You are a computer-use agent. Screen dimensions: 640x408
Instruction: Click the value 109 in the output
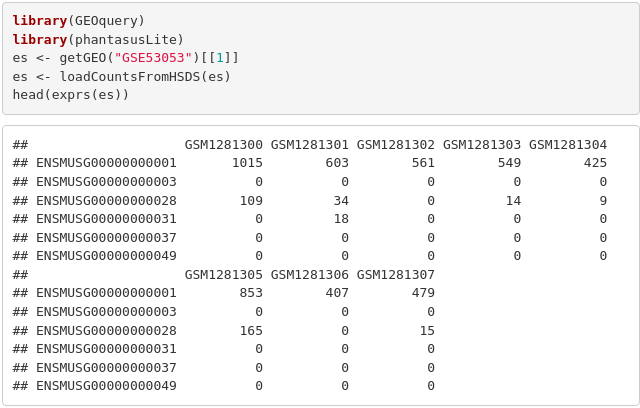pyautogui.click(x=251, y=201)
